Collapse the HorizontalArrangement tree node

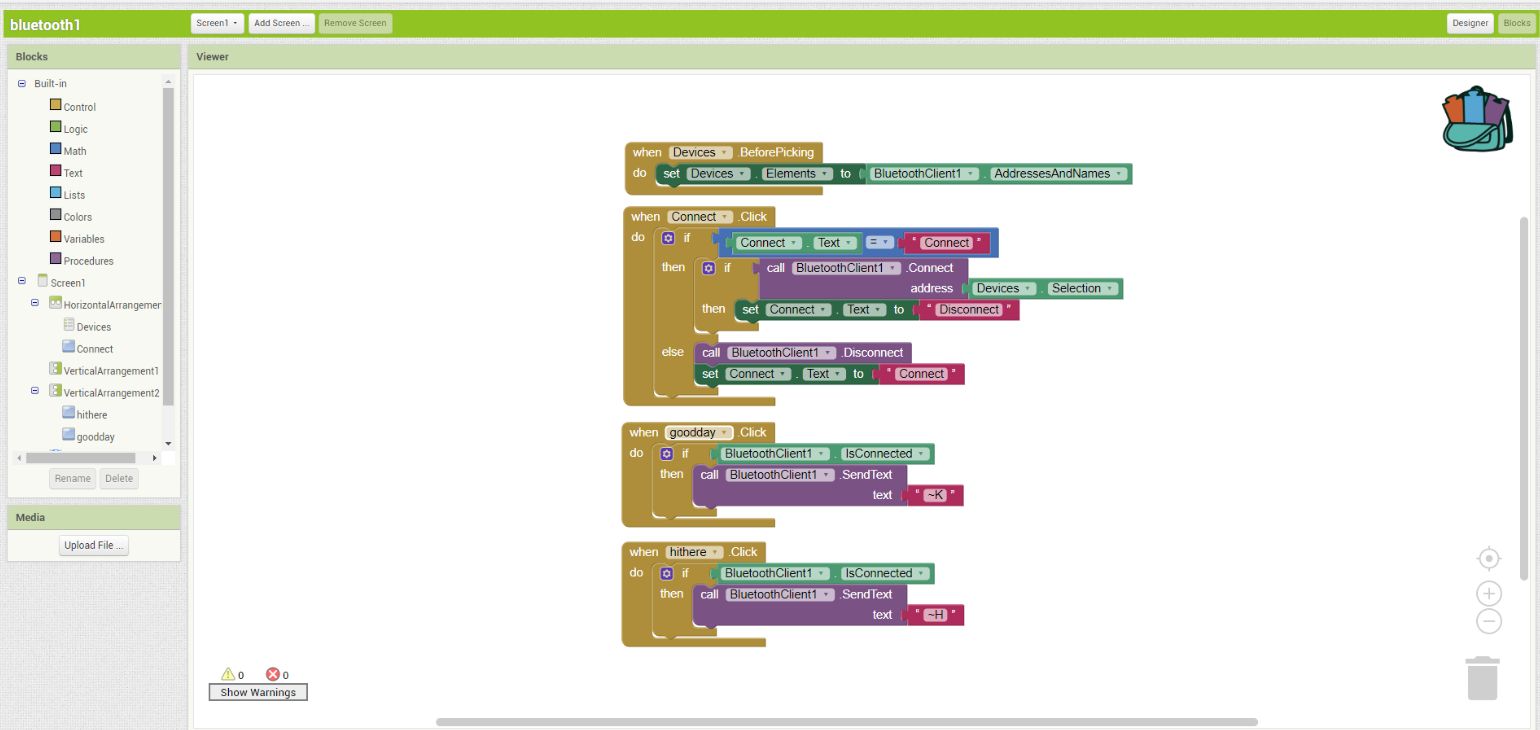[x=35, y=304]
